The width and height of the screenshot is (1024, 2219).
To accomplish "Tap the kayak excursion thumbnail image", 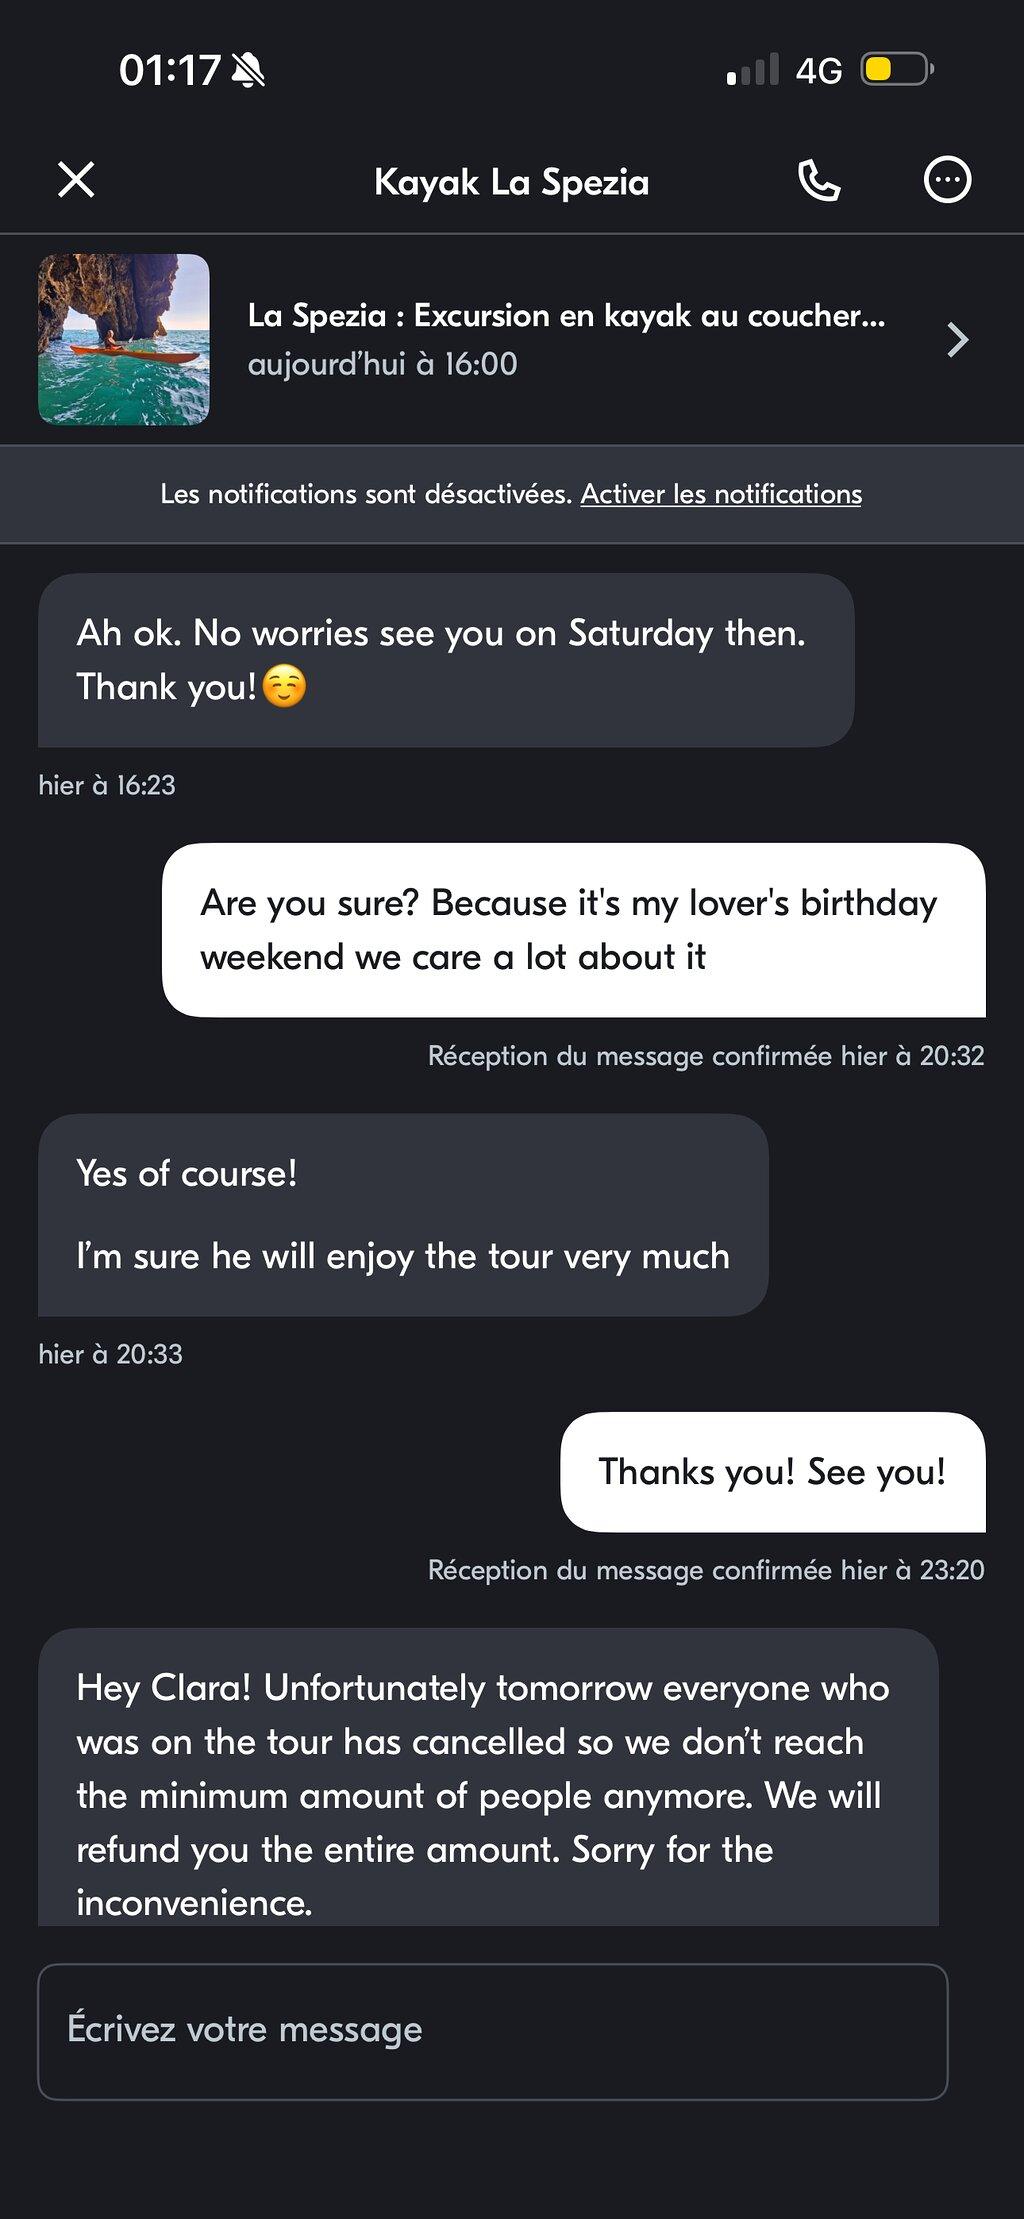I will coord(124,339).
